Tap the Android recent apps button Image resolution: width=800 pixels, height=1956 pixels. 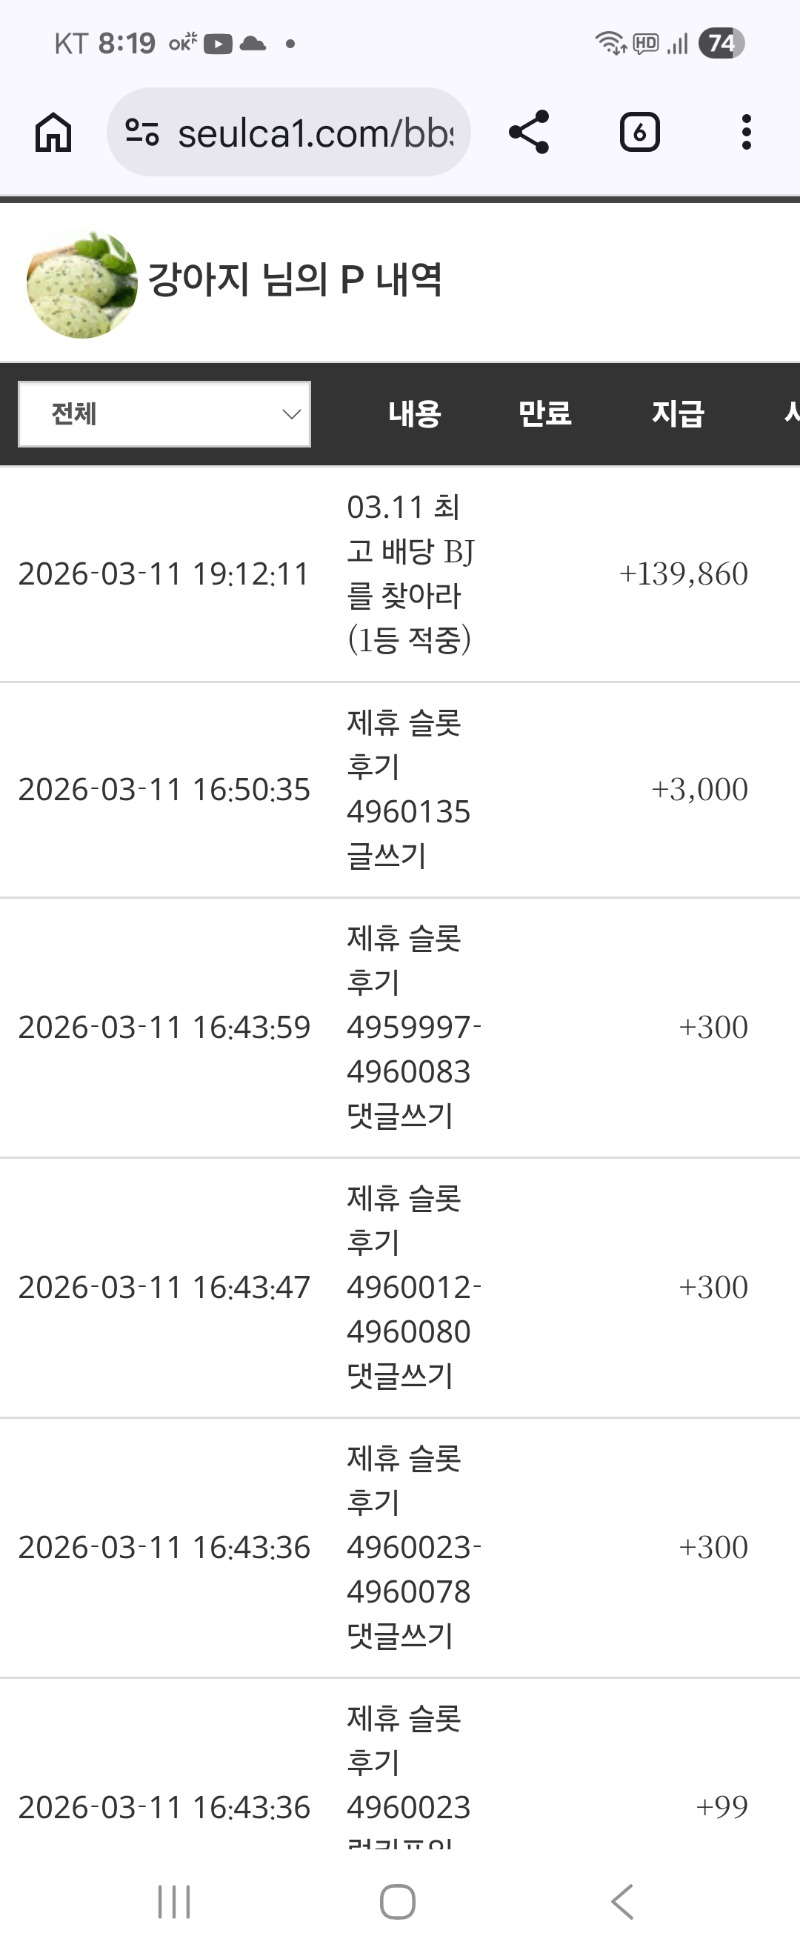coord(174,1901)
